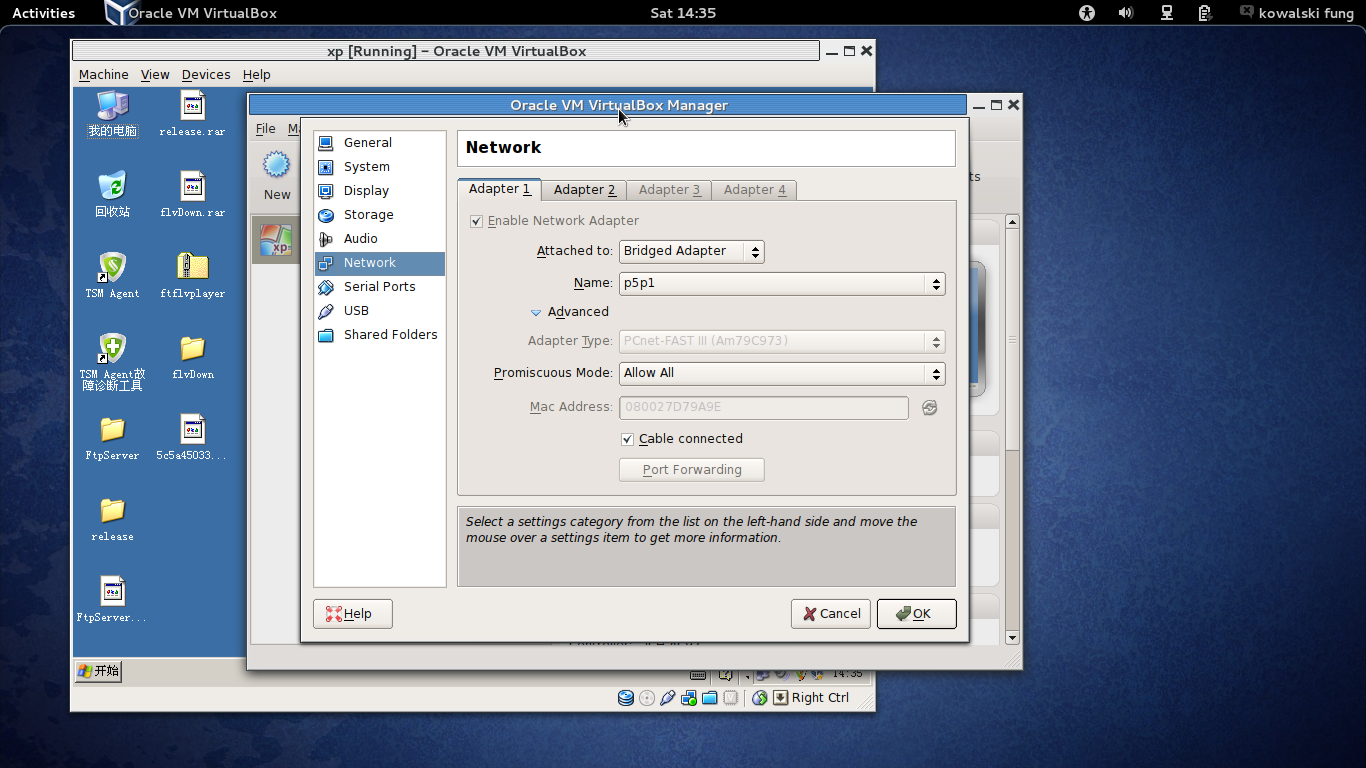Open the accessibility menu in top bar
The width and height of the screenshot is (1366, 768).
click(1087, 13)
